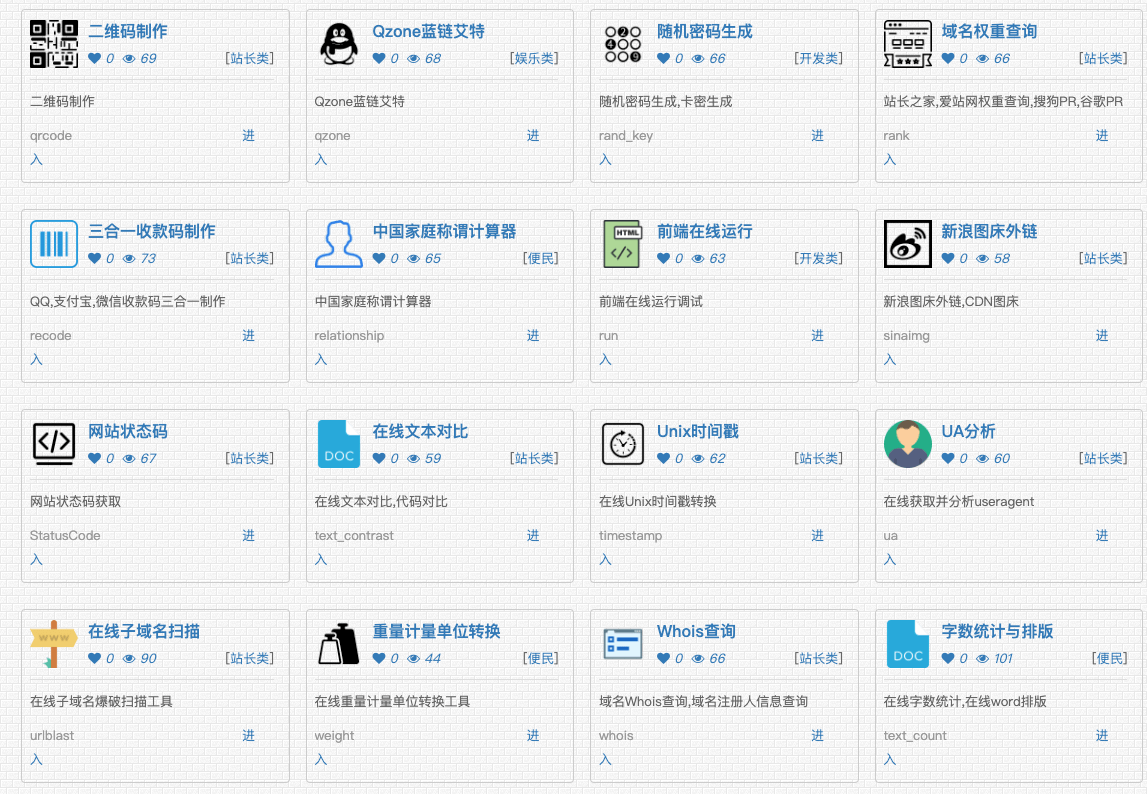Click the Weibo icon for 新浪图床外链
Viewport: 1147px width, 794px height.
(x=907, y=244)
